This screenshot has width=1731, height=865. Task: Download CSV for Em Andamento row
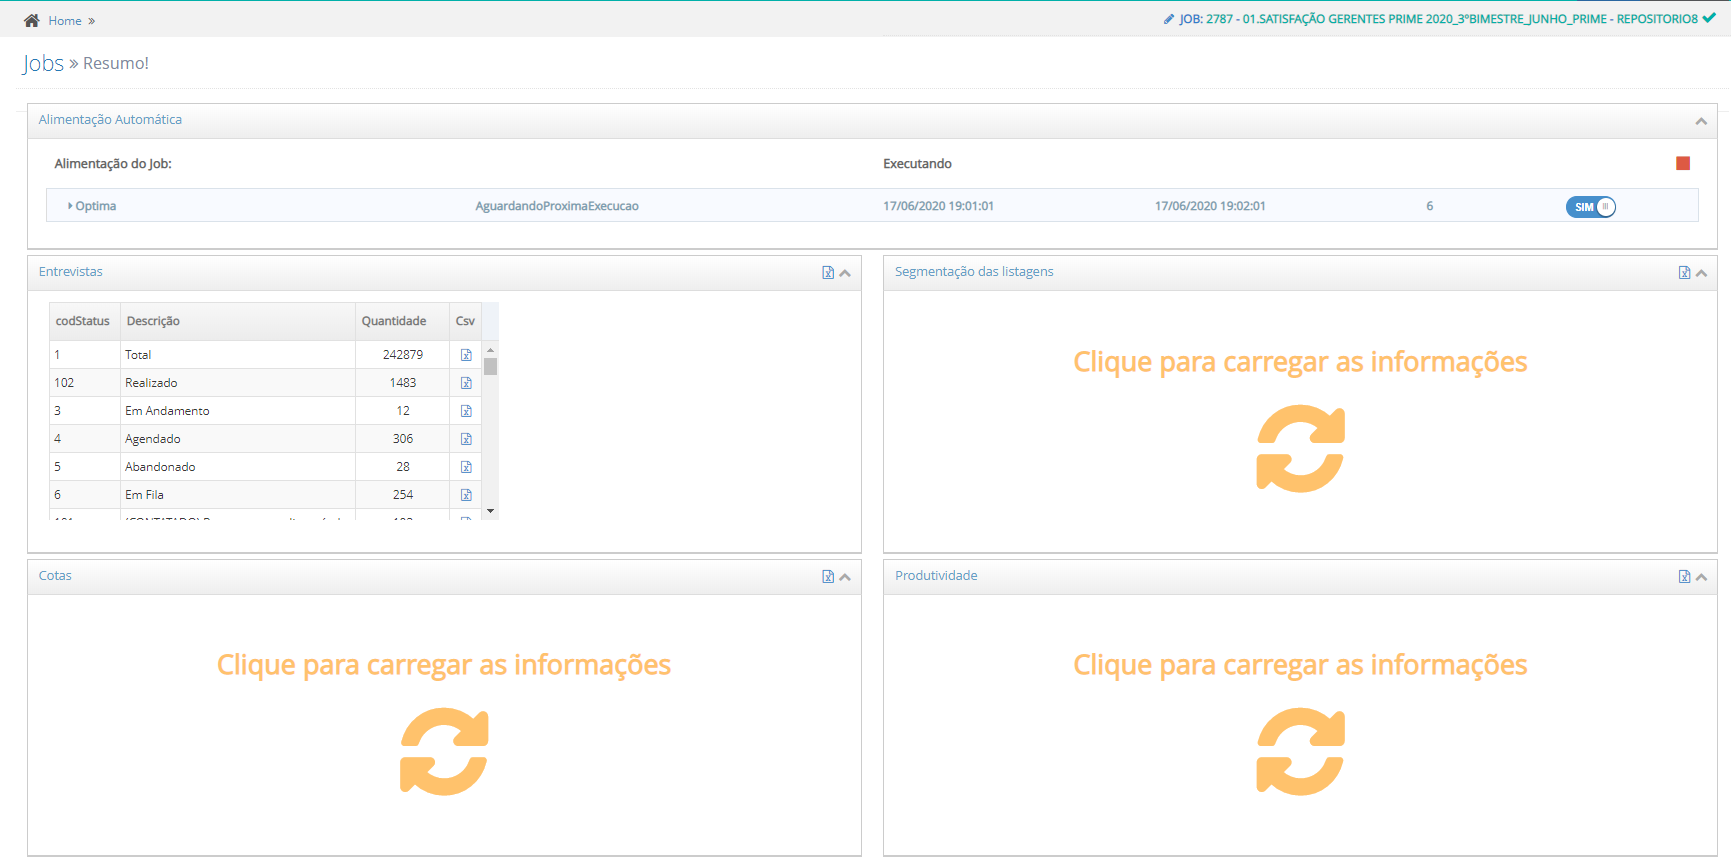(466, 411)
